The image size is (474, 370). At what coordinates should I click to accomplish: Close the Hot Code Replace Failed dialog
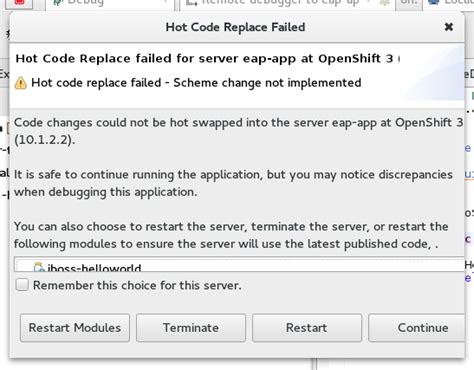(x=449, y=27)
